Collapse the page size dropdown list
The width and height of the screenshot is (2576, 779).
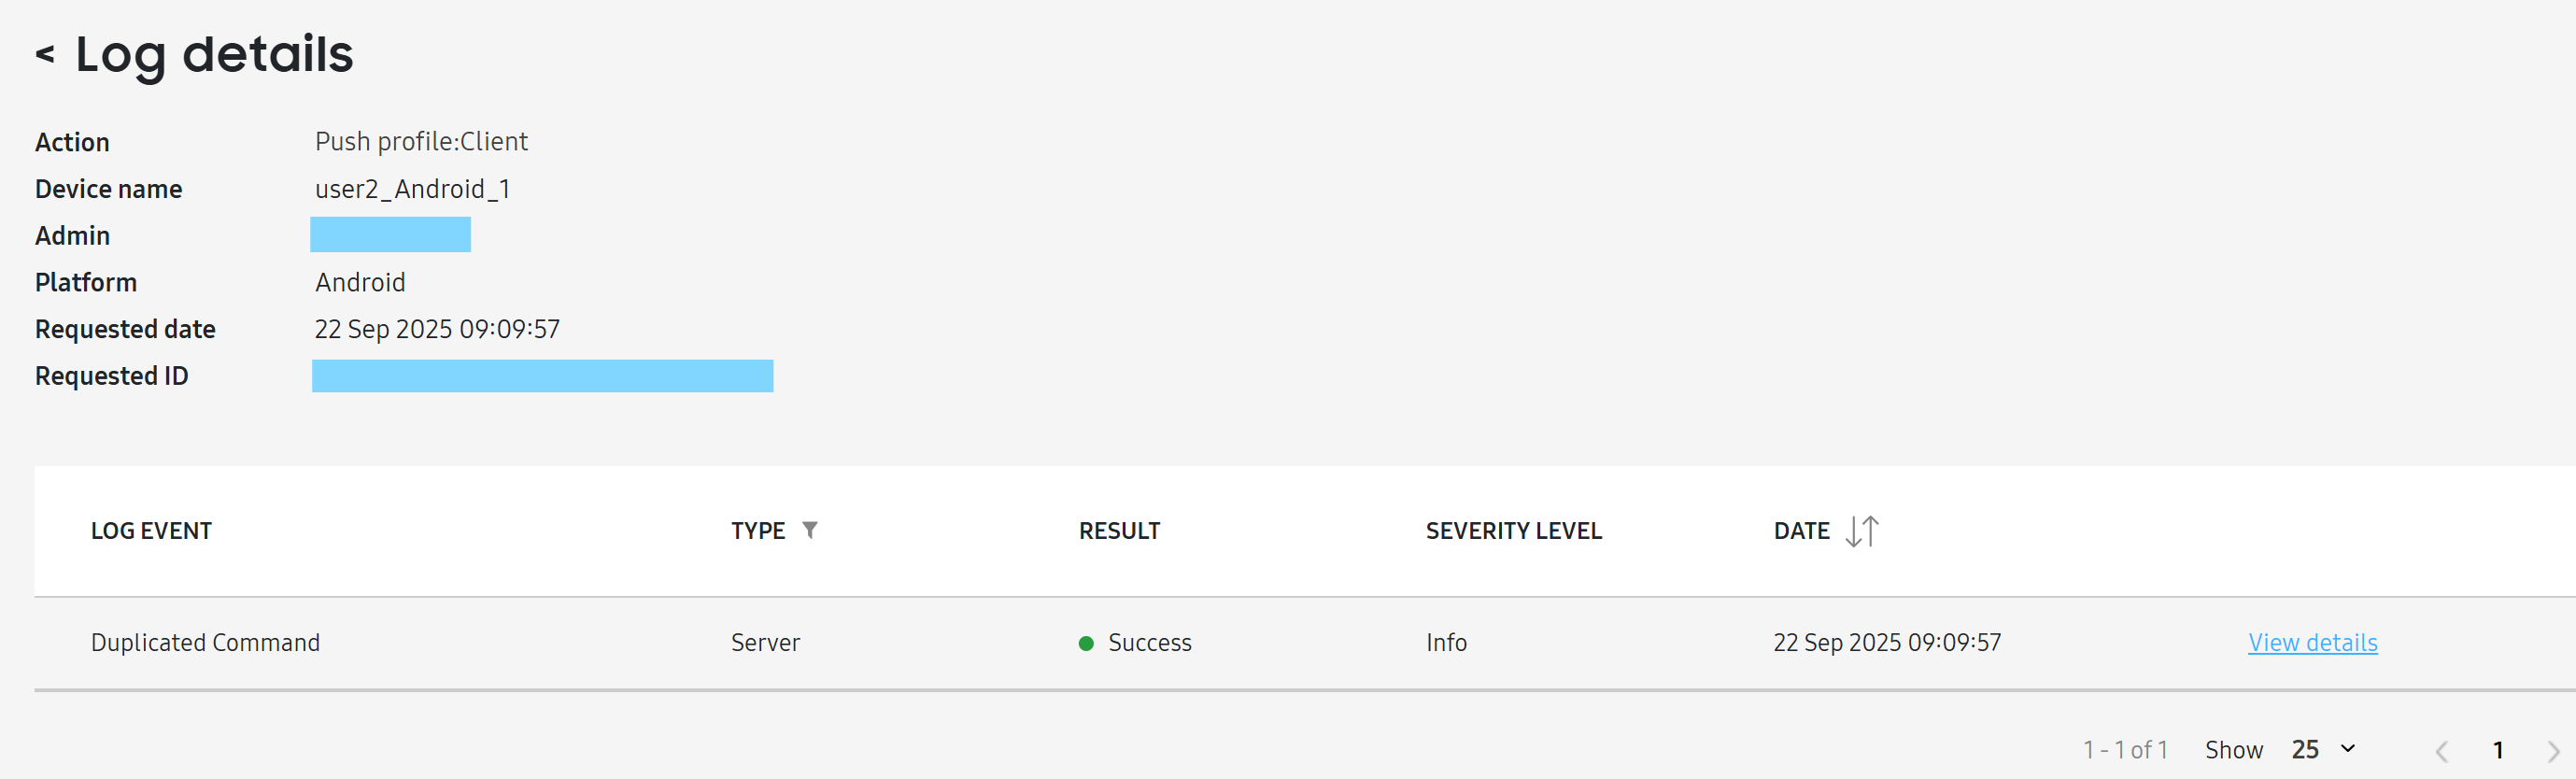coord(2351,749)
